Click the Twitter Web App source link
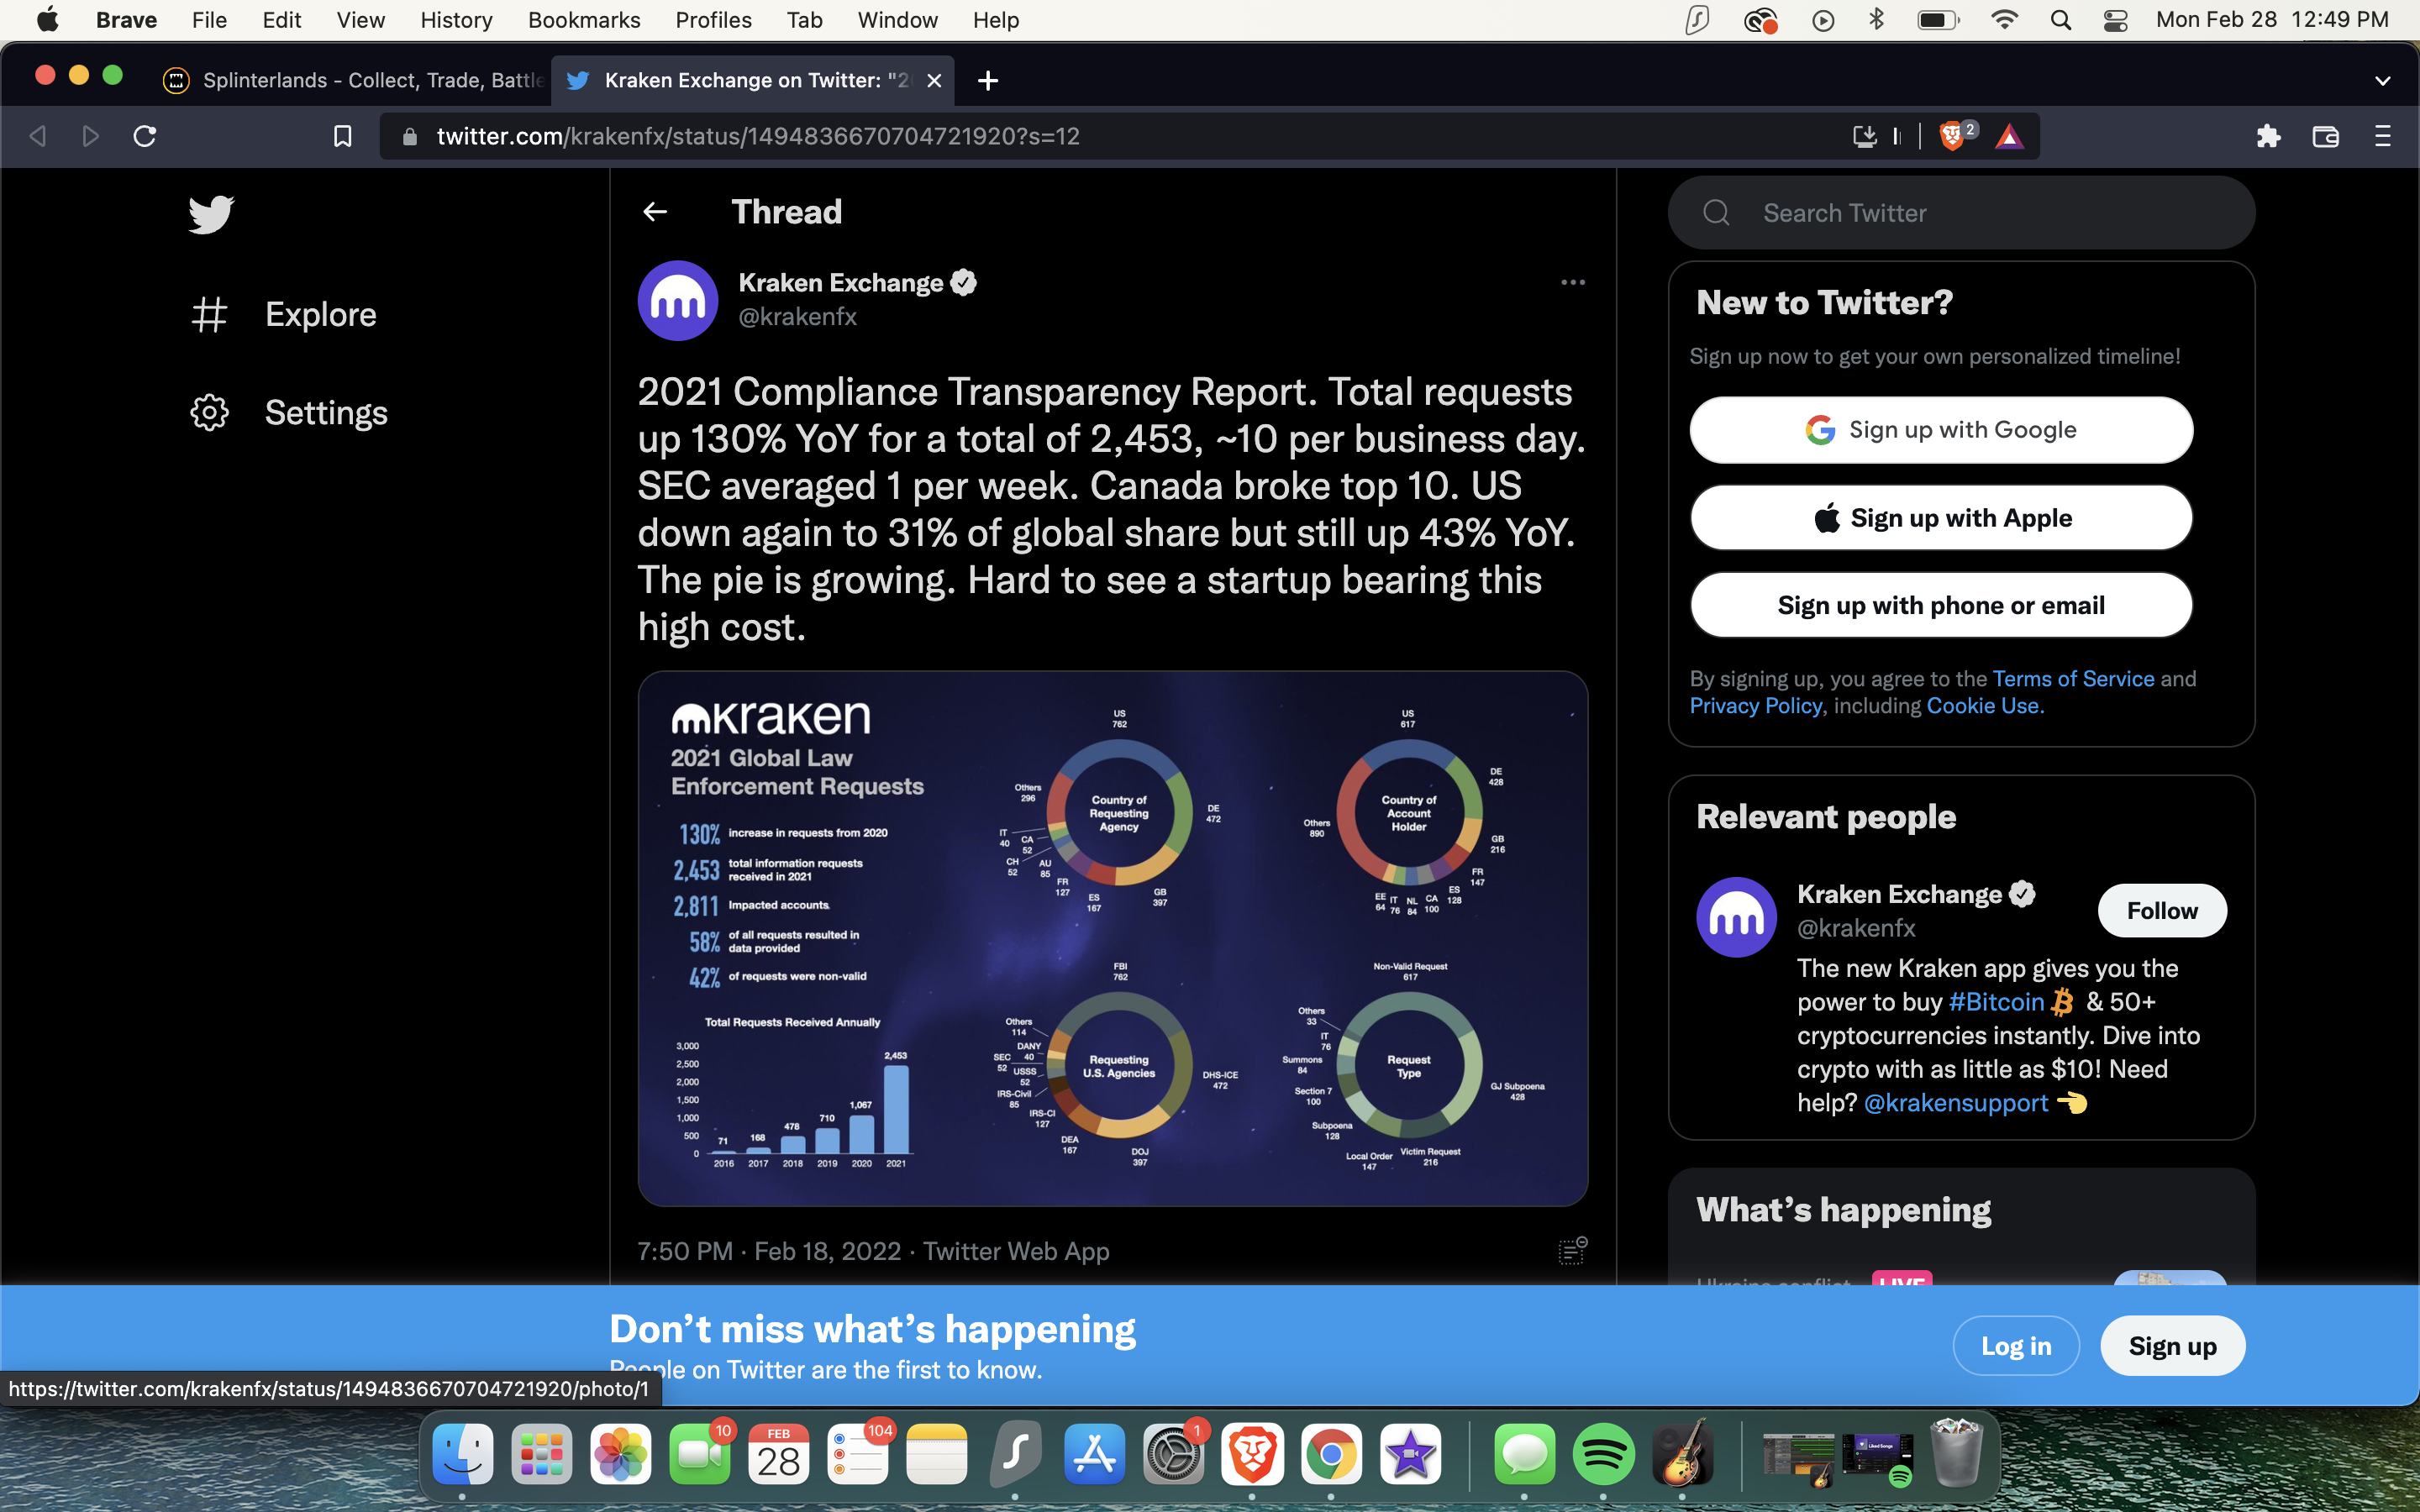Image resolution: width=2420 pixels, height=1512 pixels. pos(1016,1251)
